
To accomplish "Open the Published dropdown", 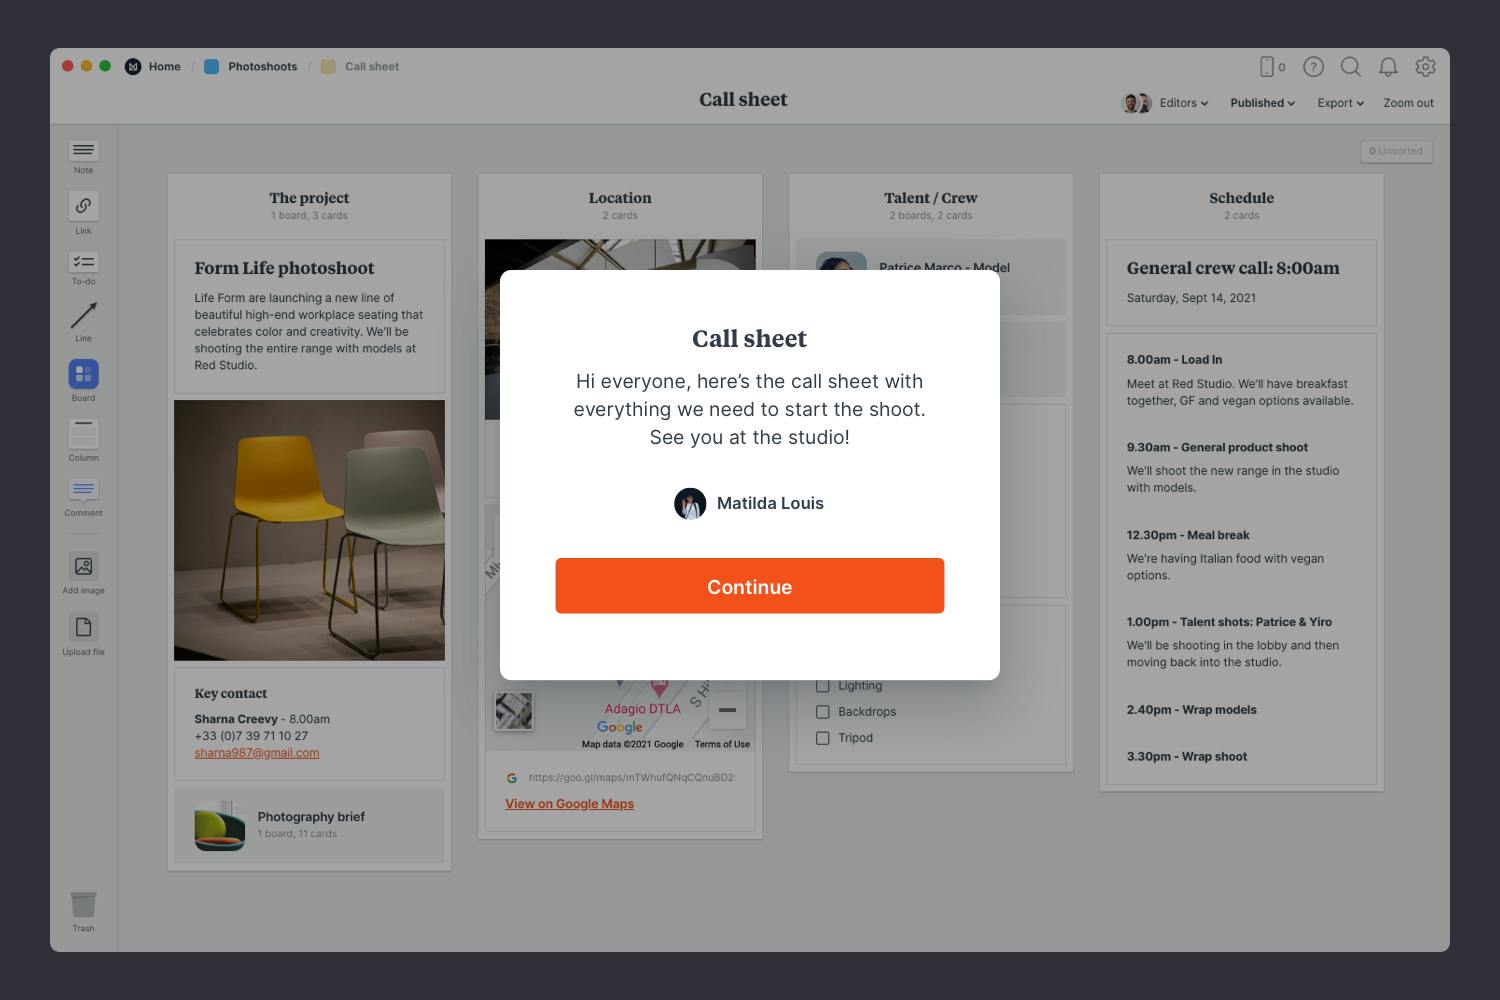I will (x=1262, y=103).
